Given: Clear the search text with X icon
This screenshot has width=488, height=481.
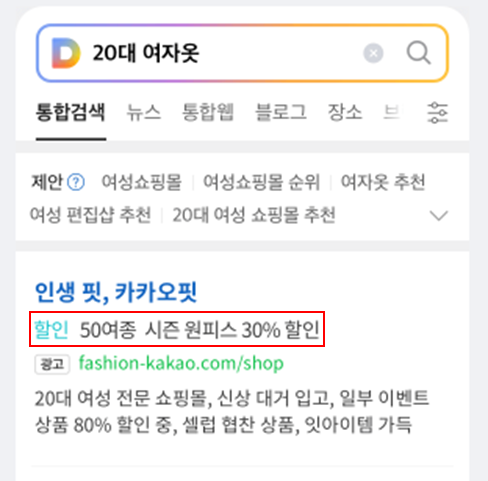Looking at the screenshot, I should pyautogui.click(x=373, y=53).
